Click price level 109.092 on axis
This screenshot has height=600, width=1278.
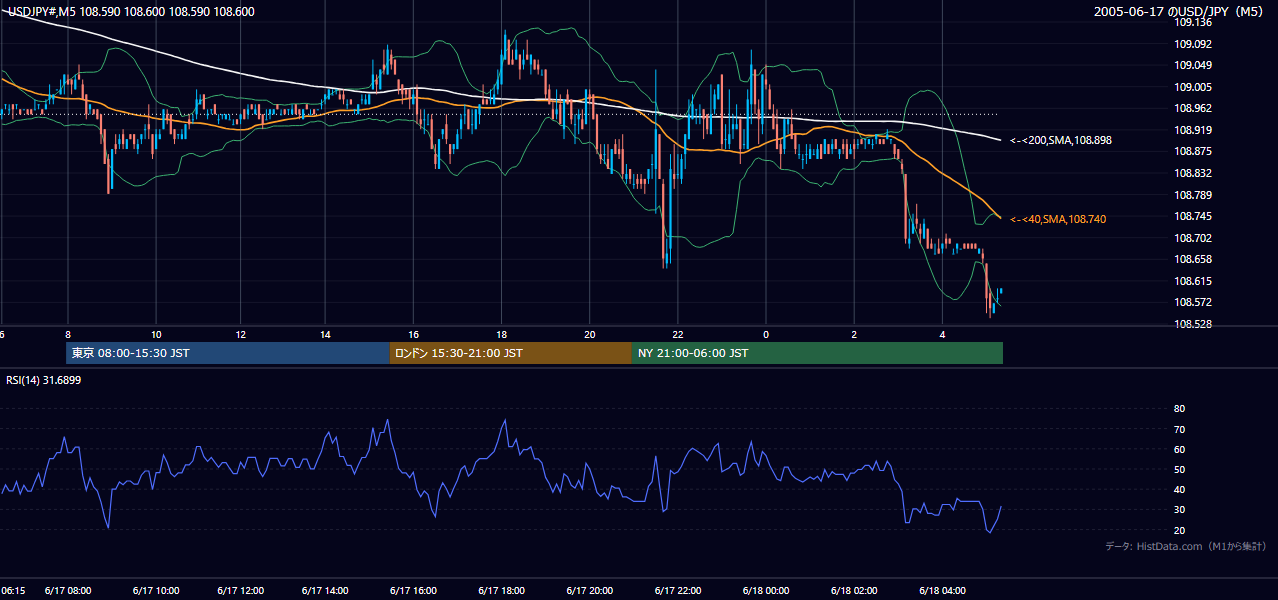pos(1193,44)
